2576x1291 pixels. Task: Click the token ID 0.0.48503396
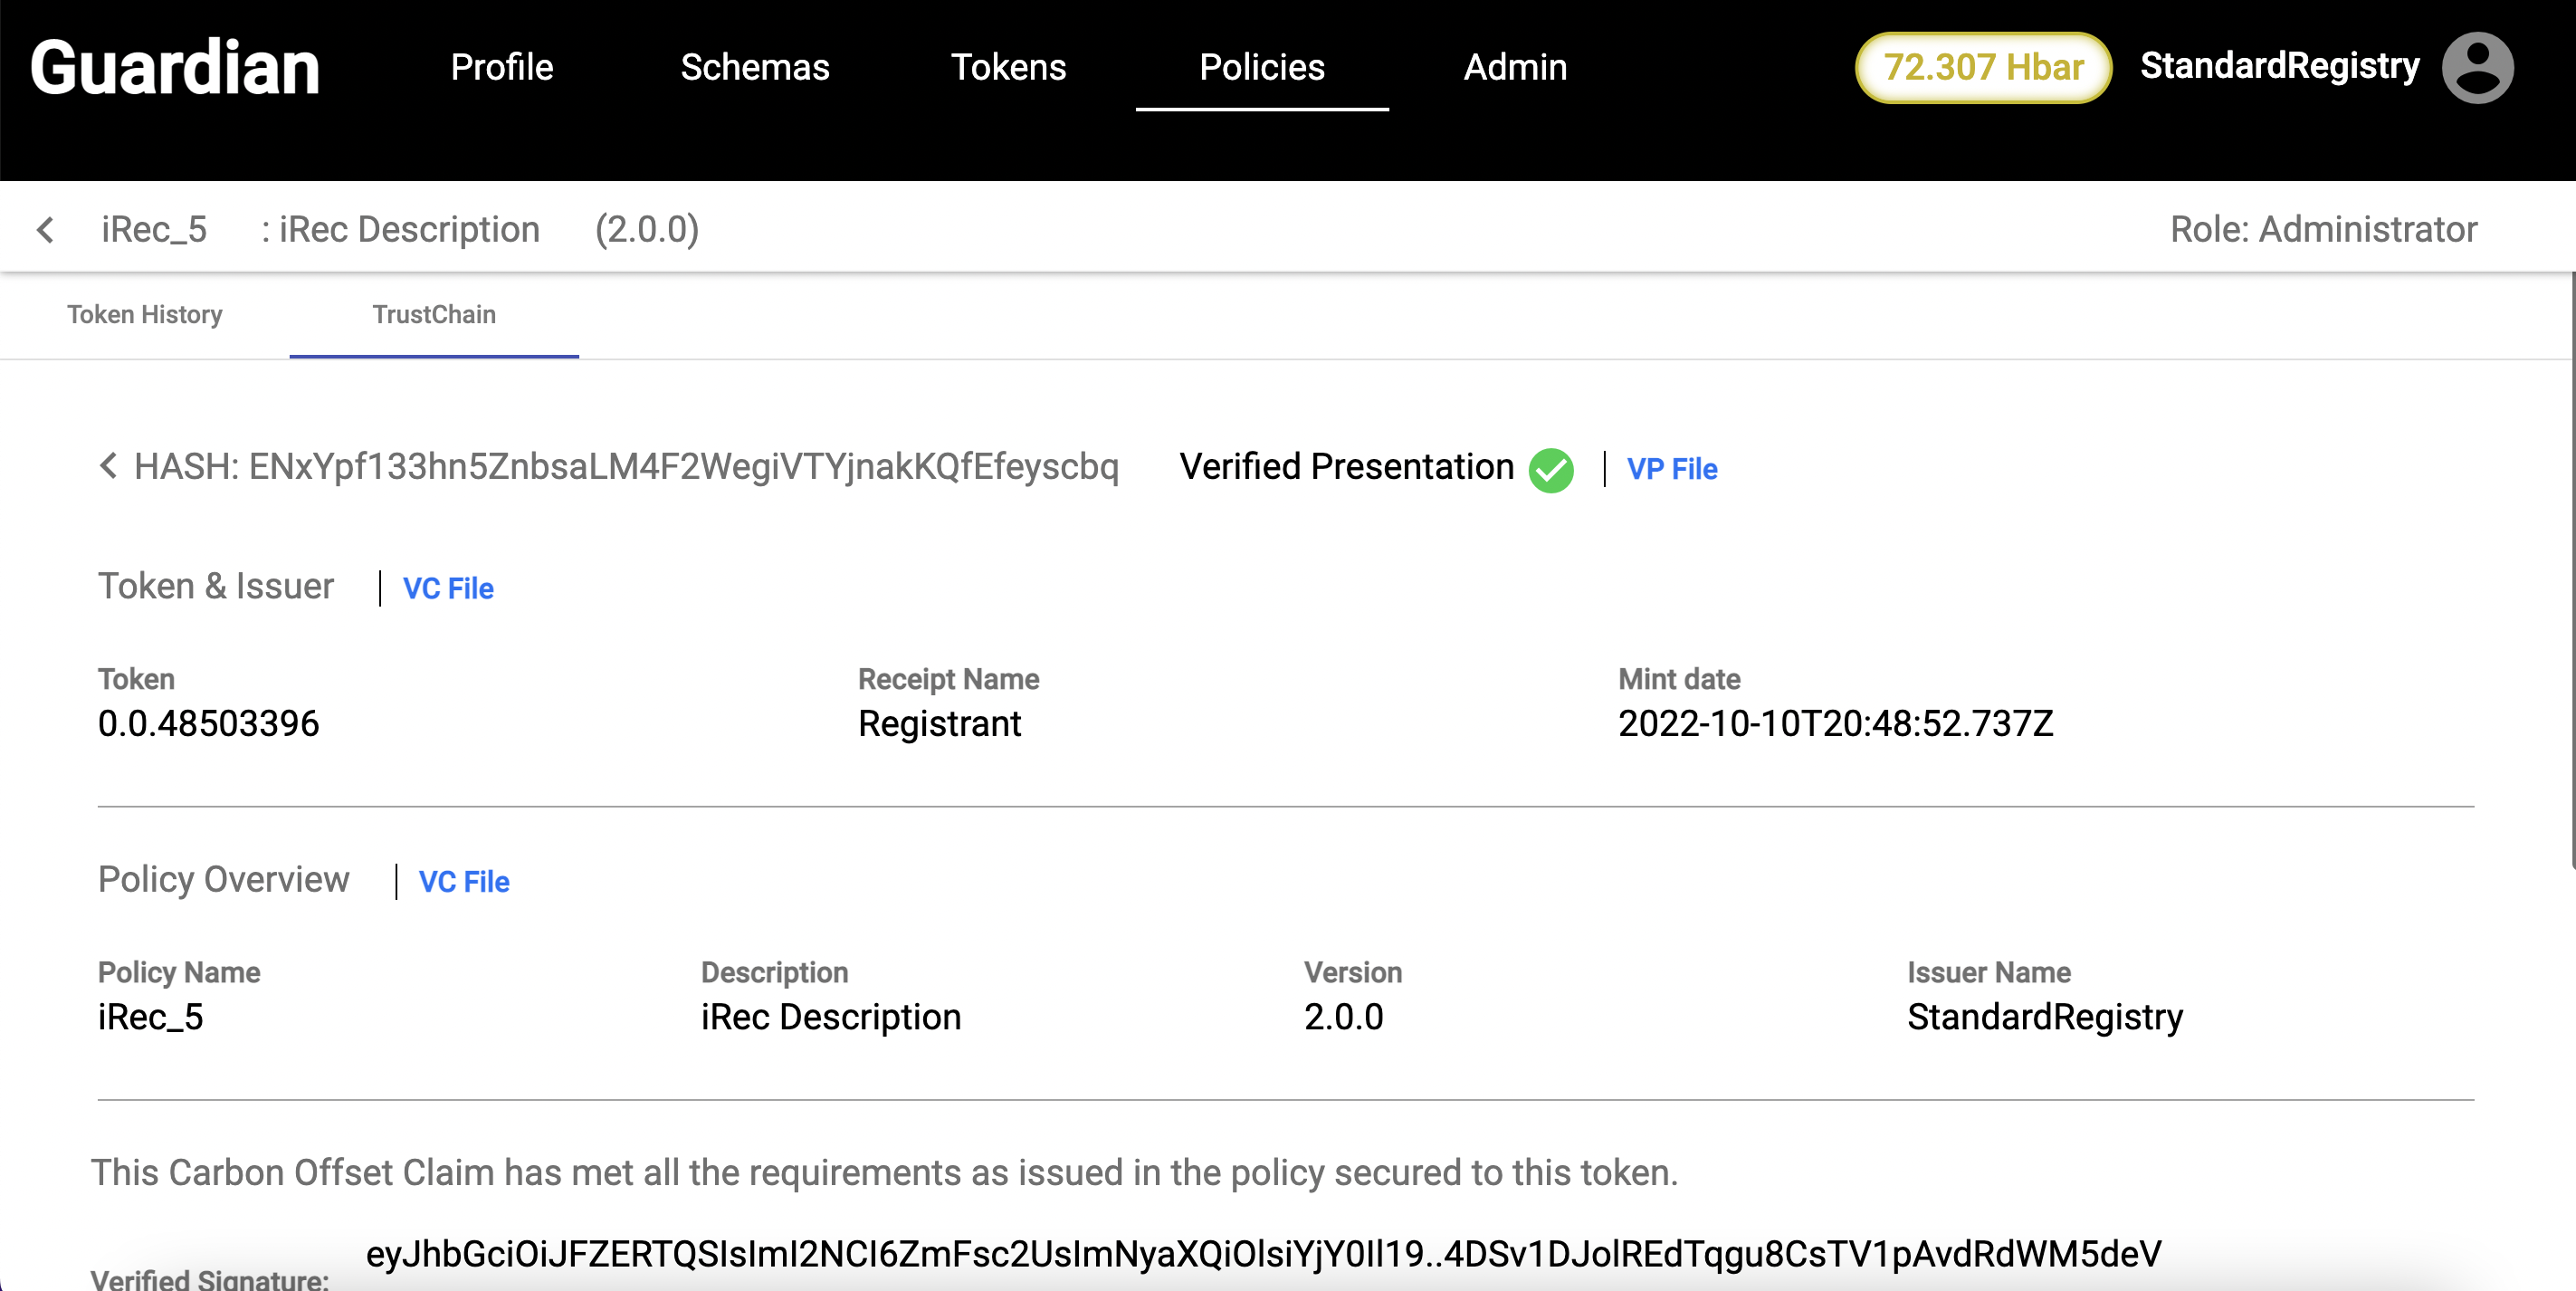pos(209,723)
